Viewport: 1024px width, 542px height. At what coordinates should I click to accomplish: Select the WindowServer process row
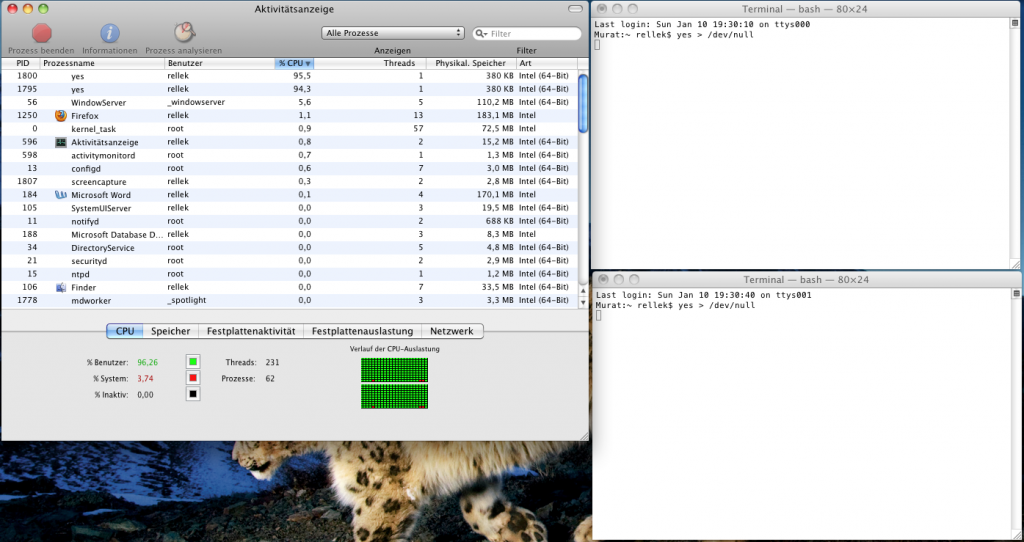pyautogui.click(x=289, y=103)
